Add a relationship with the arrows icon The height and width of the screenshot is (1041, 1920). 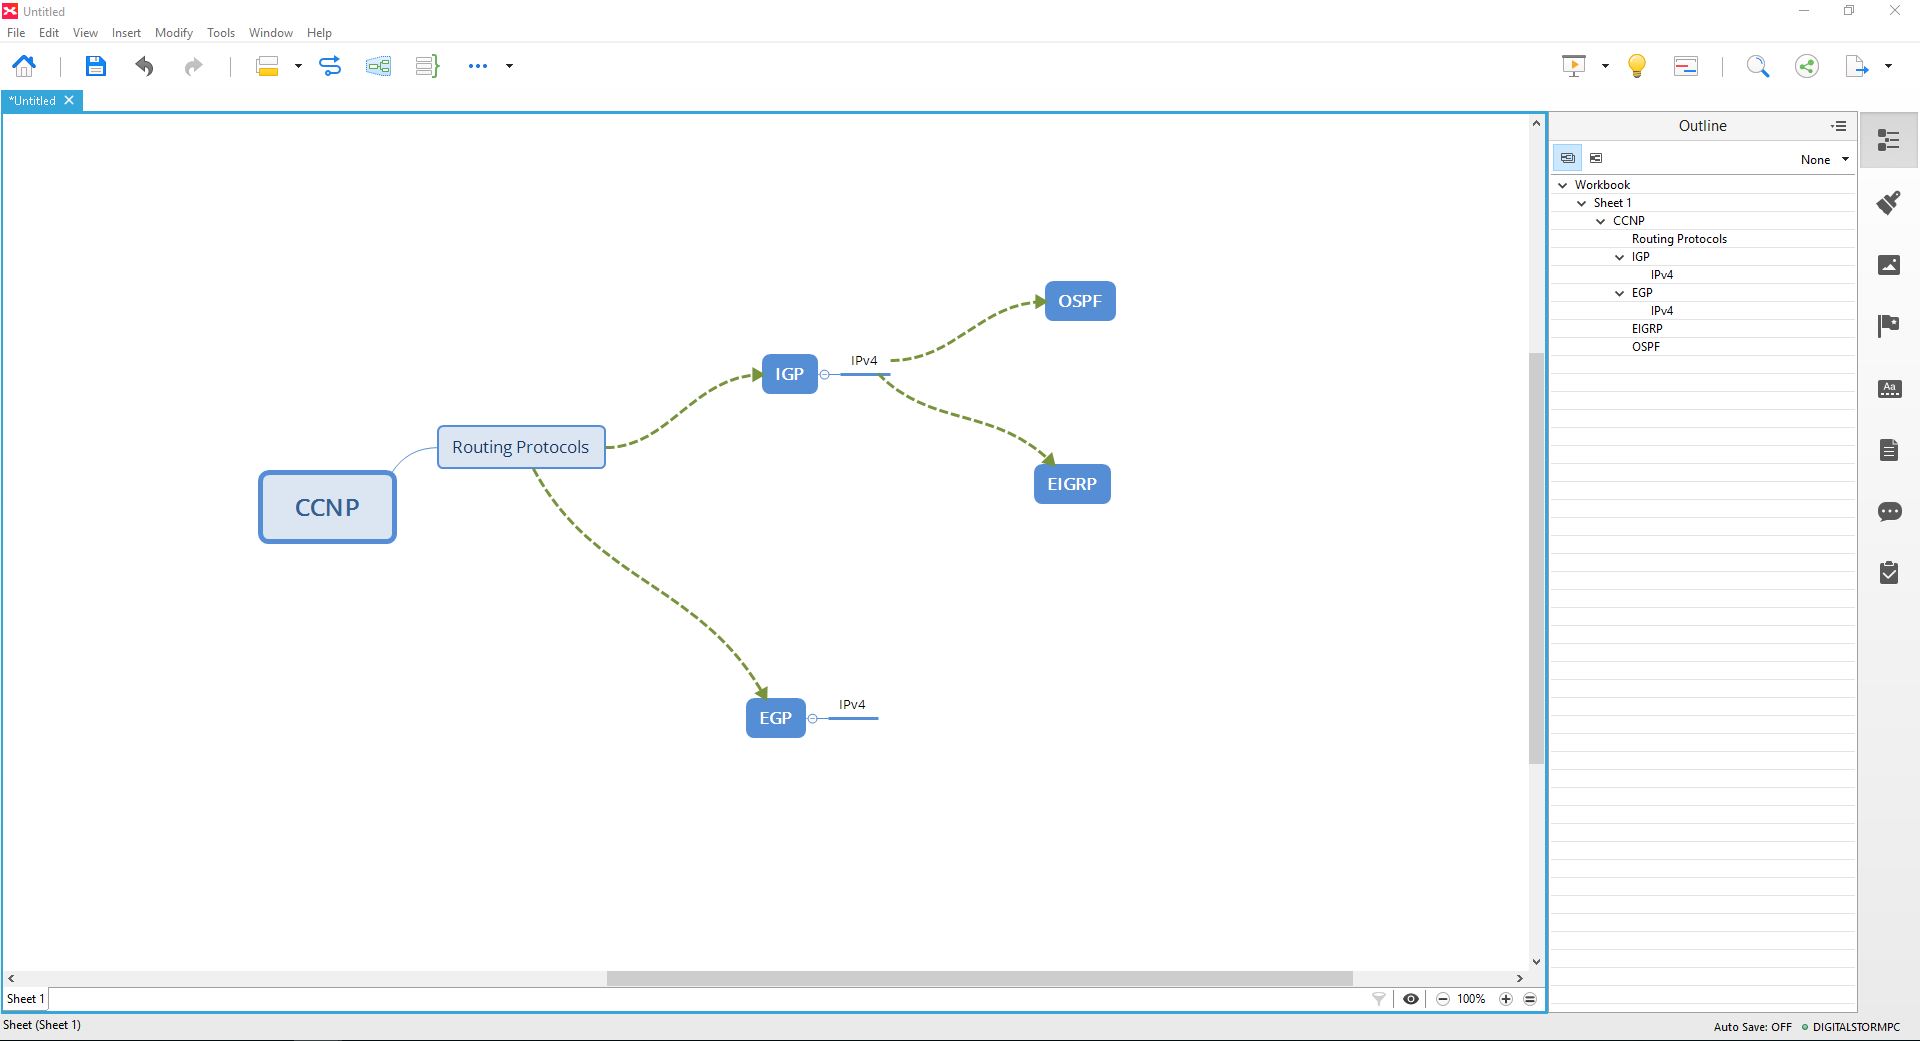point(330,66)
